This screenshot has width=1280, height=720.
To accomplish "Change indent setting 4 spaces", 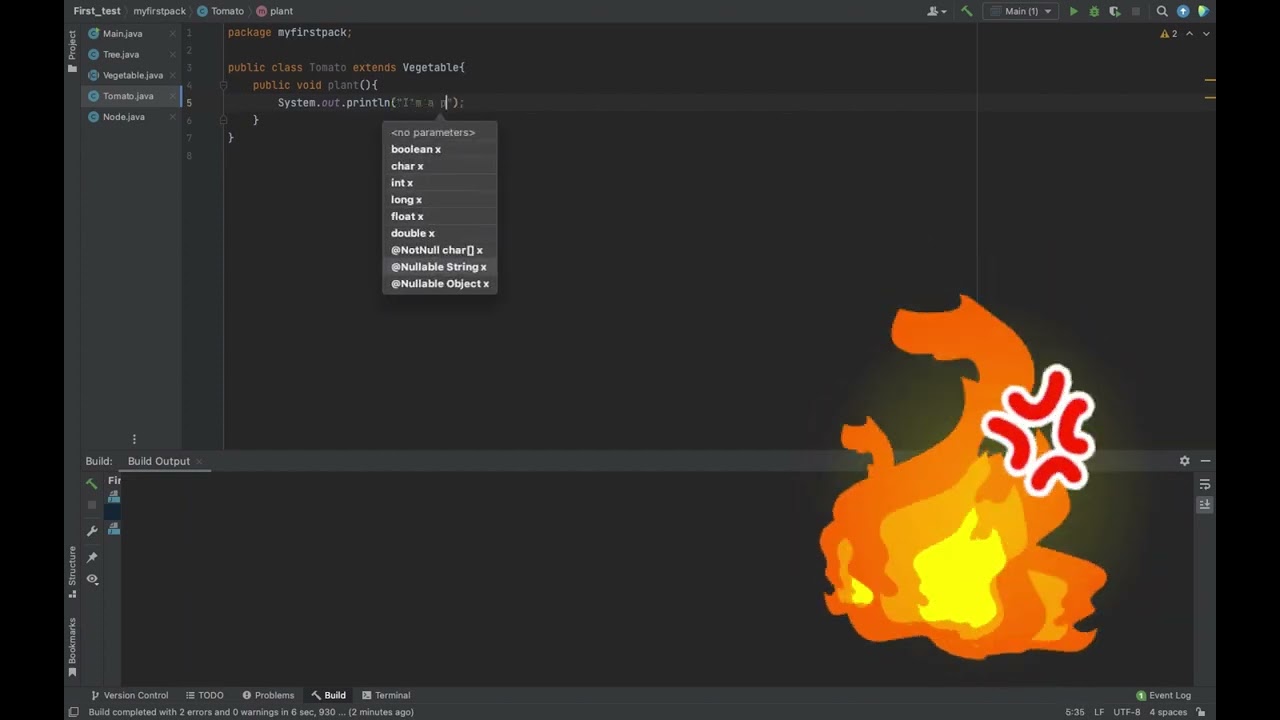I will pos(1168,712).
